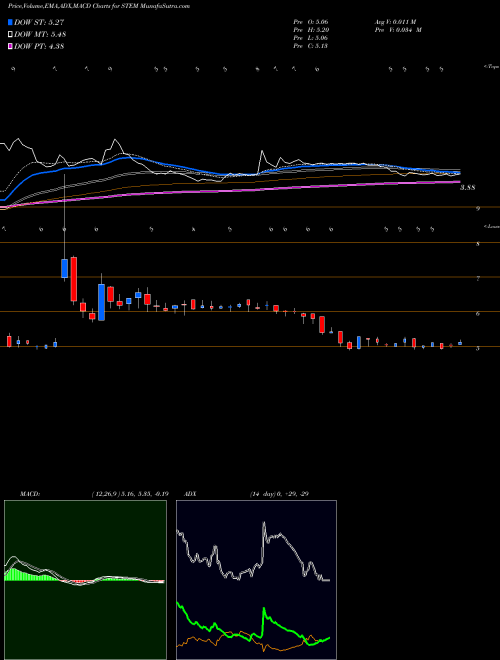This screenshot has width=500, height=660.
Task: Click the price axis label 7
Action: 478,278
